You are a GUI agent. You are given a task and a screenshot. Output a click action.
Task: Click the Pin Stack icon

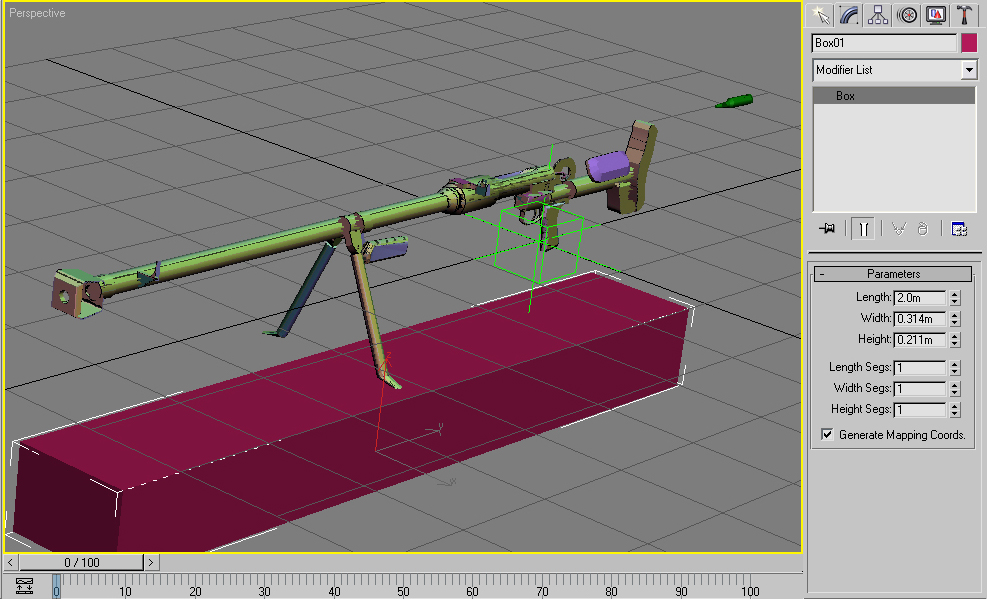(x=827, y=229)
